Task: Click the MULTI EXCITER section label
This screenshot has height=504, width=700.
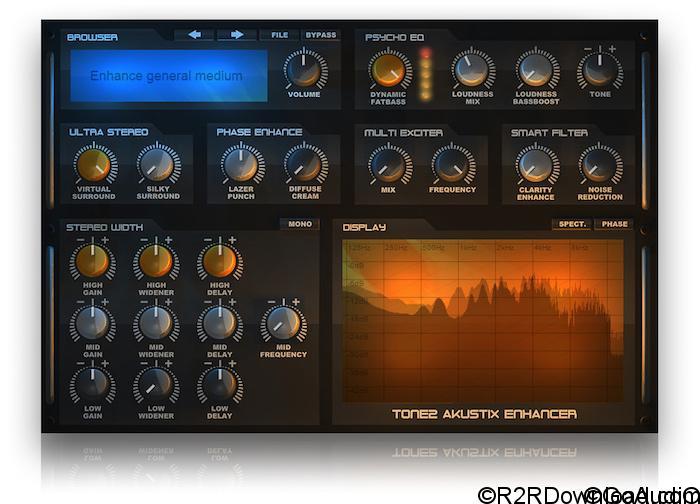Action: 404,133
